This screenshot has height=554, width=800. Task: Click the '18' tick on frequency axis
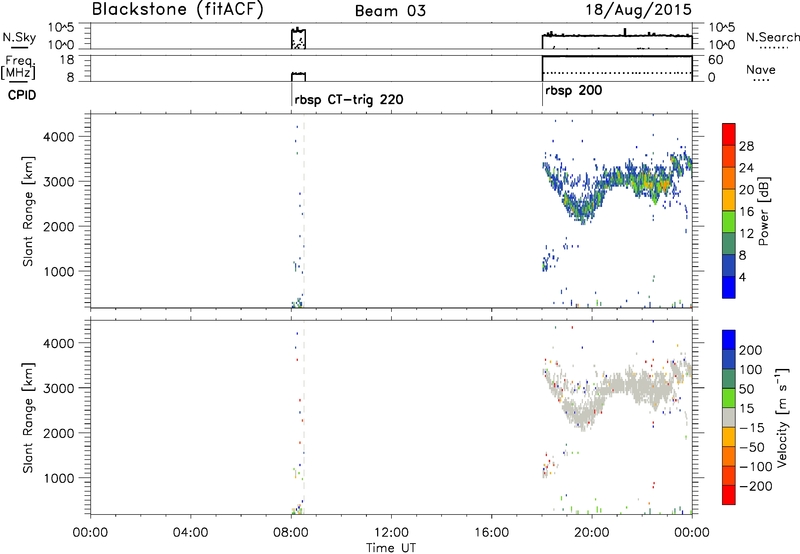pos(67,60)
